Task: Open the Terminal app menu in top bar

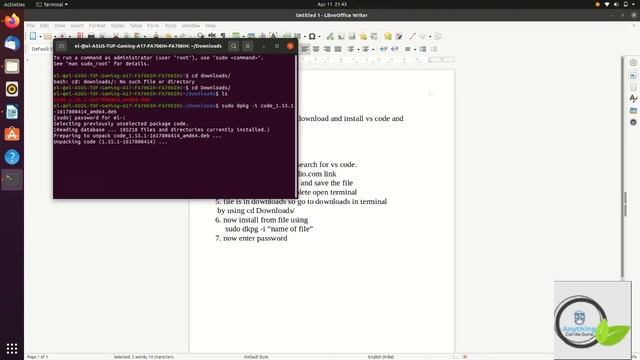Action: 52,4
